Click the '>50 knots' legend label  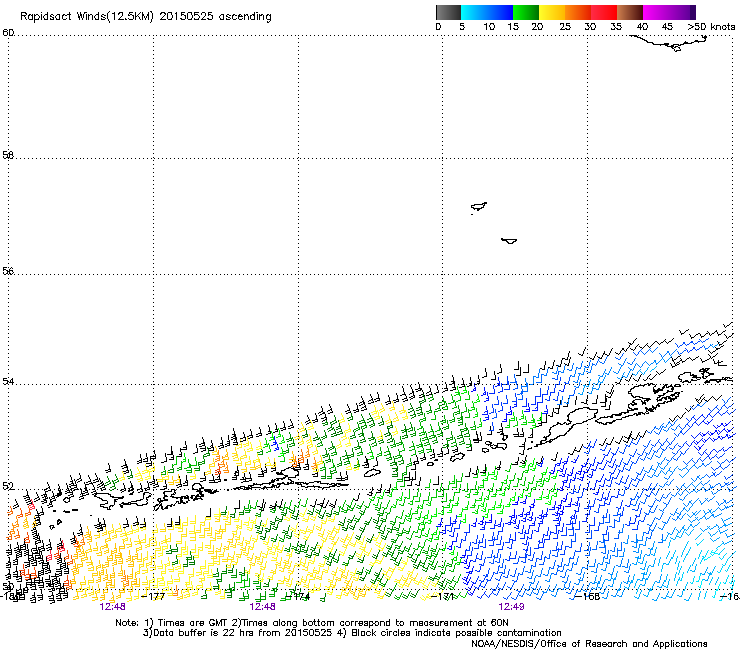[711, 27]
